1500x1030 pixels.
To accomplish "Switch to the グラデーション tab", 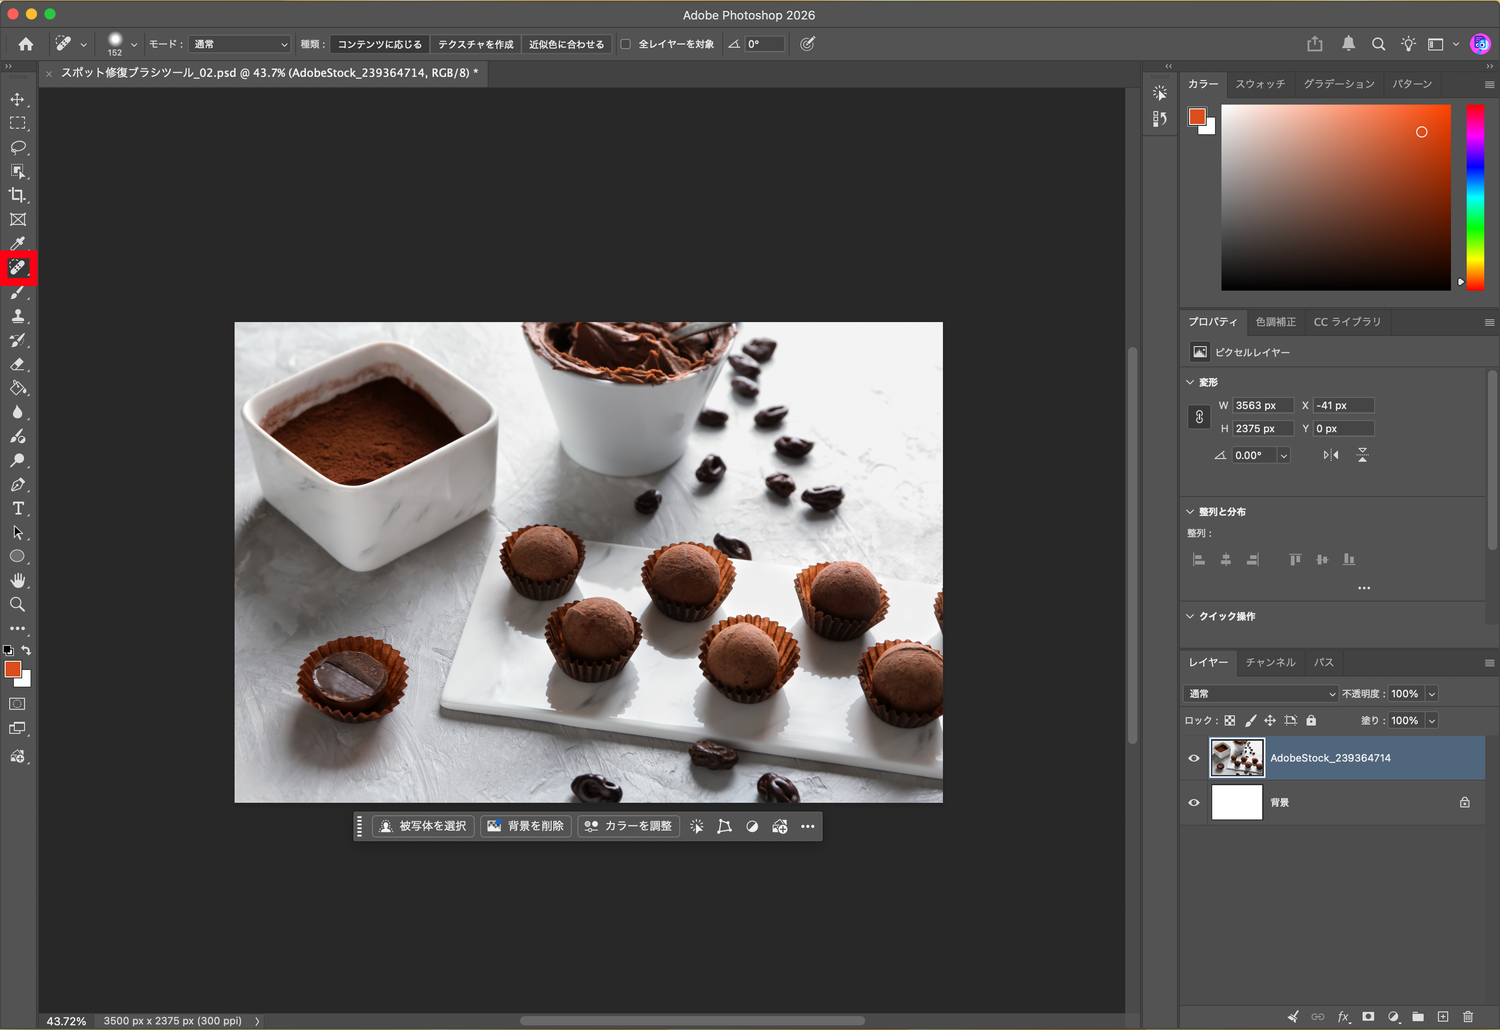I will pyautogui.click(x=1339, y=84).
